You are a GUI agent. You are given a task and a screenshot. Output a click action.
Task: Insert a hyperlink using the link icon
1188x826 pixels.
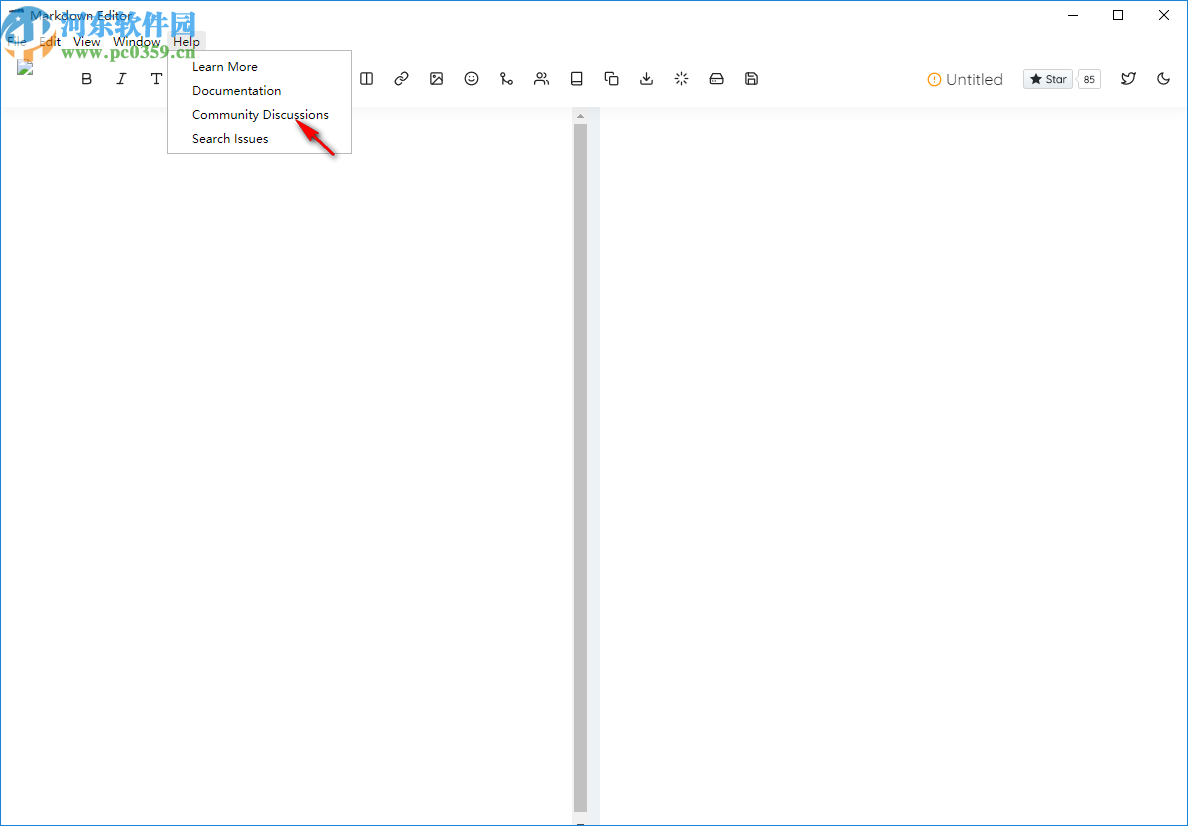pyautogui.click(x=401, y=78)
